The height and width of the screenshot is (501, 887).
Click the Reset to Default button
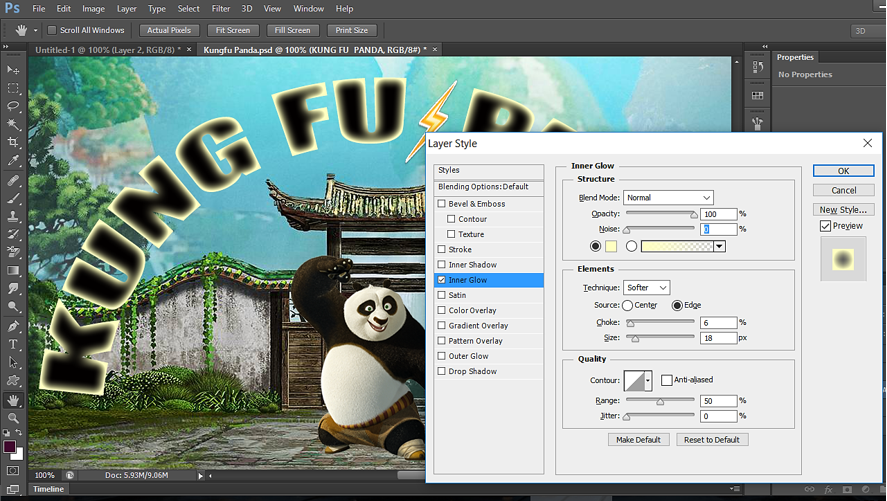click(712, 440)
